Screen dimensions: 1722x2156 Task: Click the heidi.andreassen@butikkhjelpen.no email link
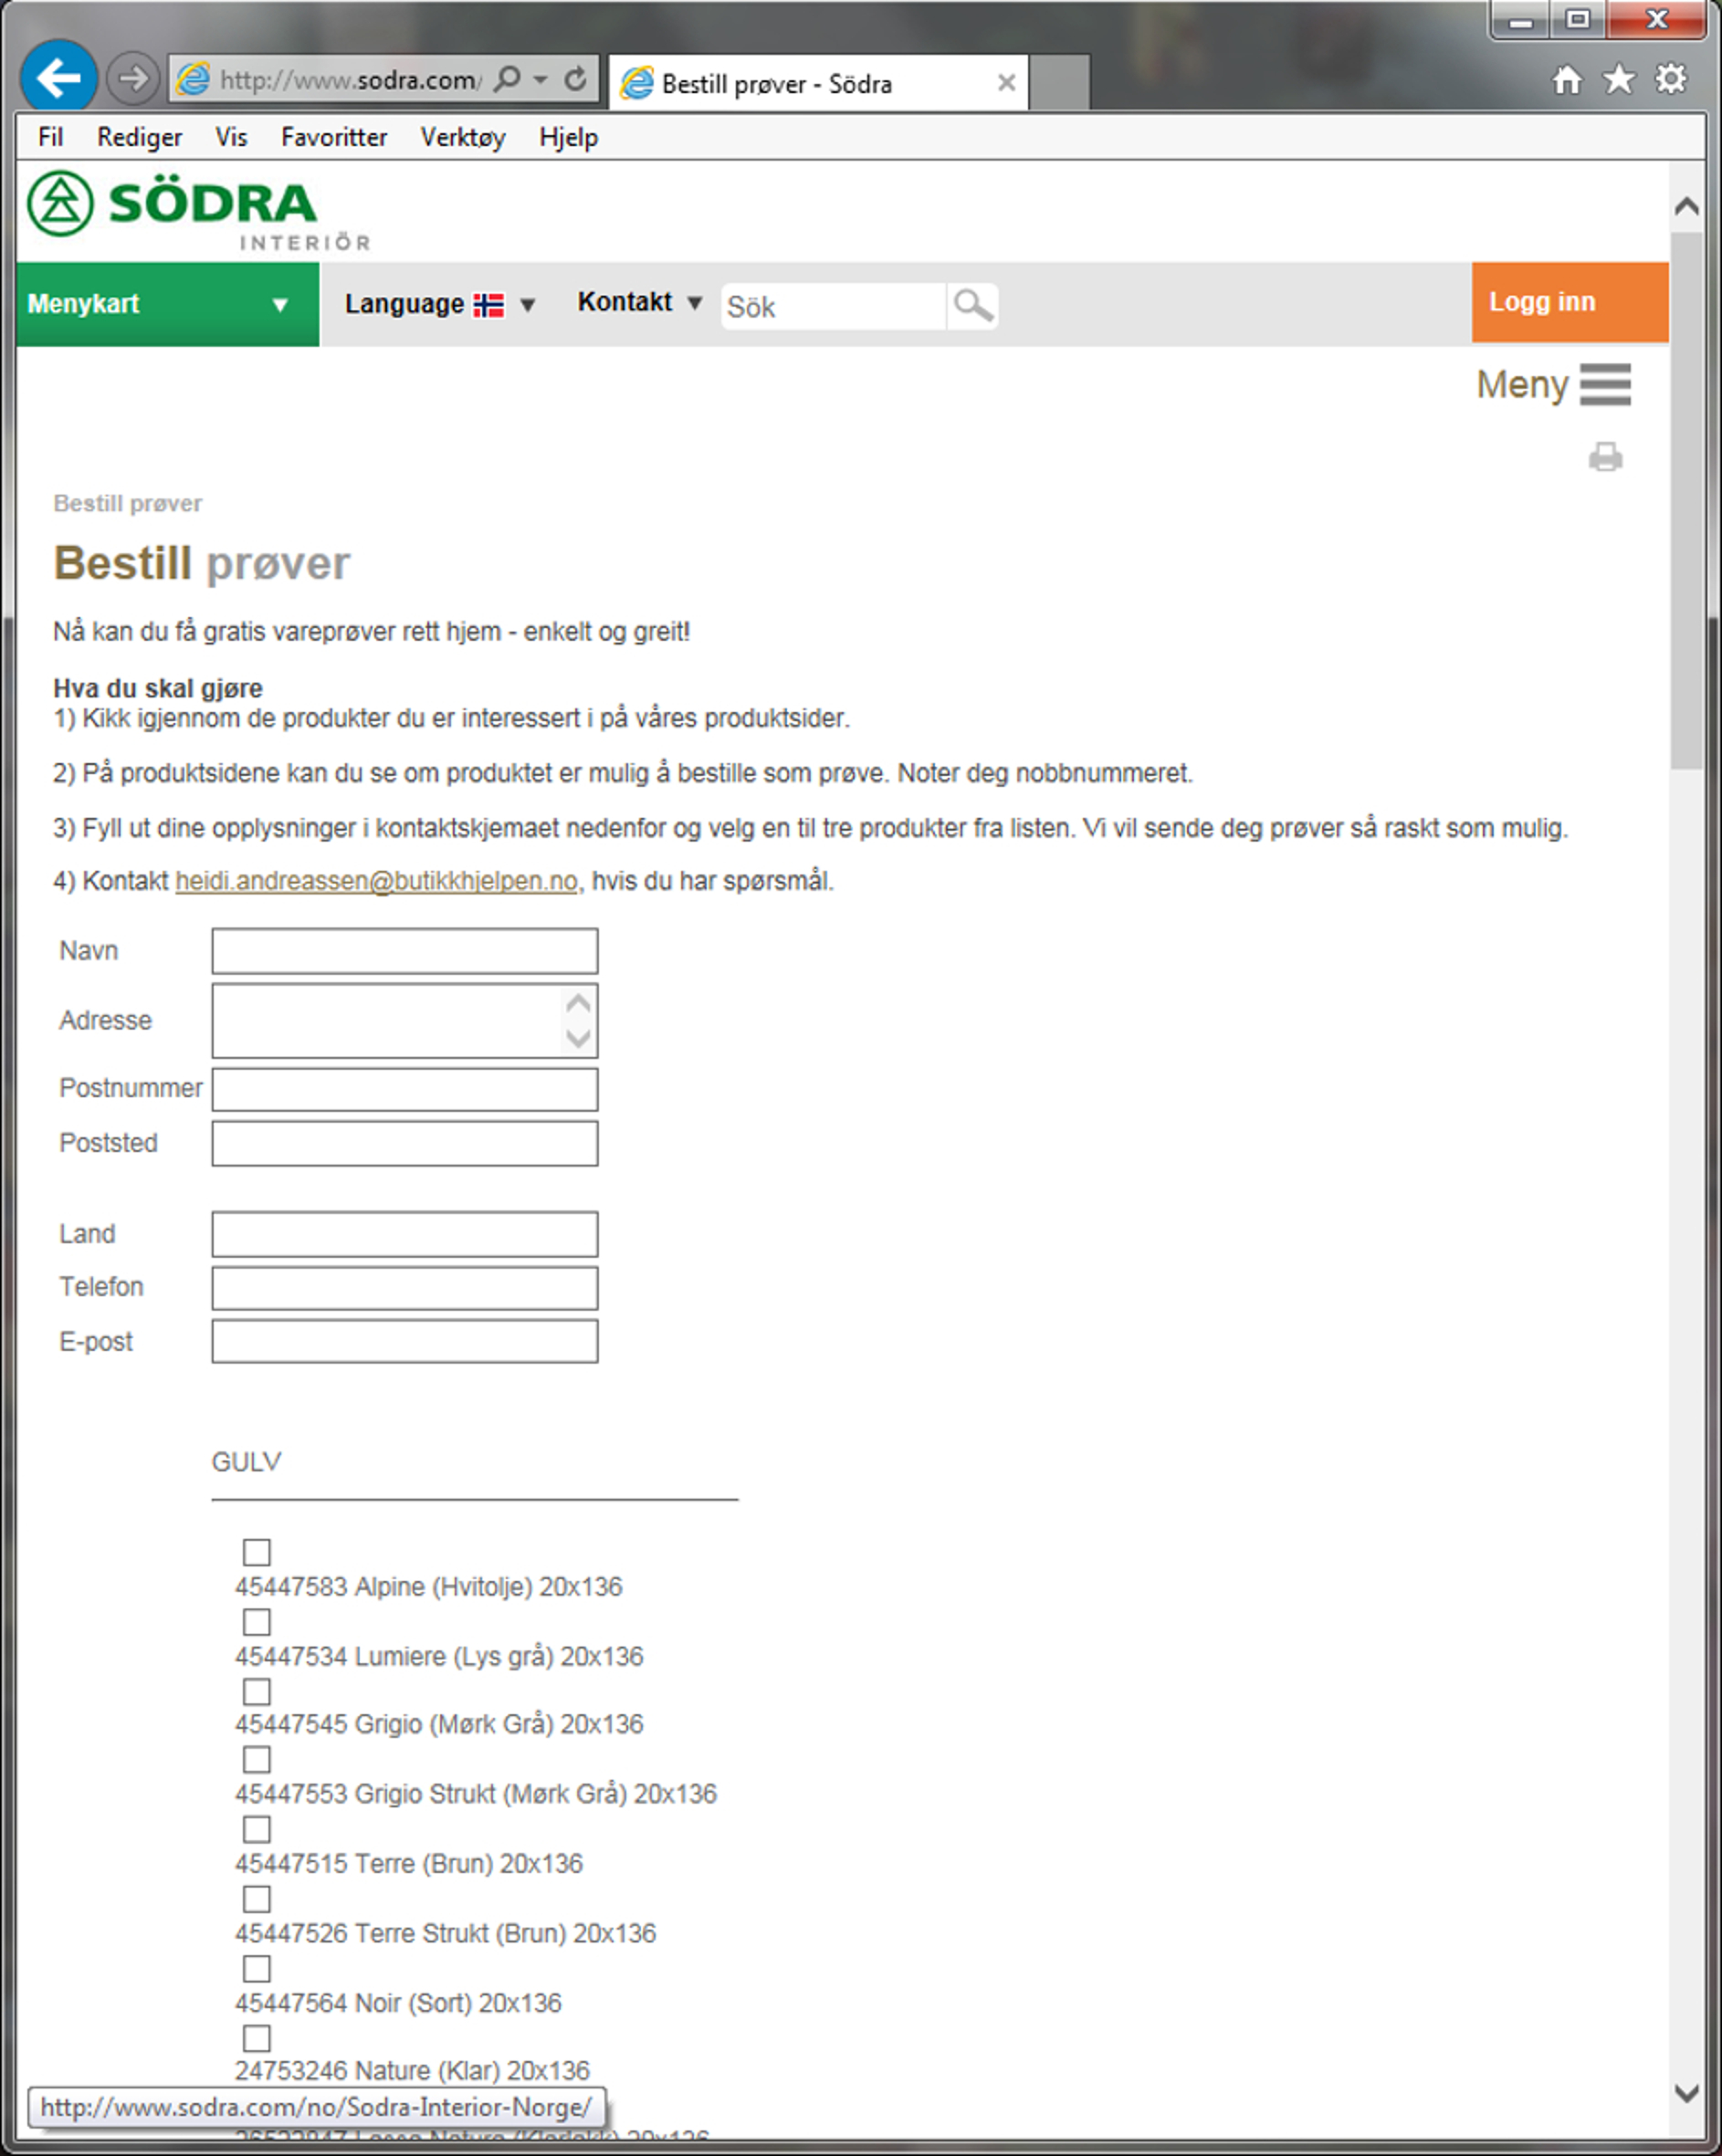tap(376, 881)
